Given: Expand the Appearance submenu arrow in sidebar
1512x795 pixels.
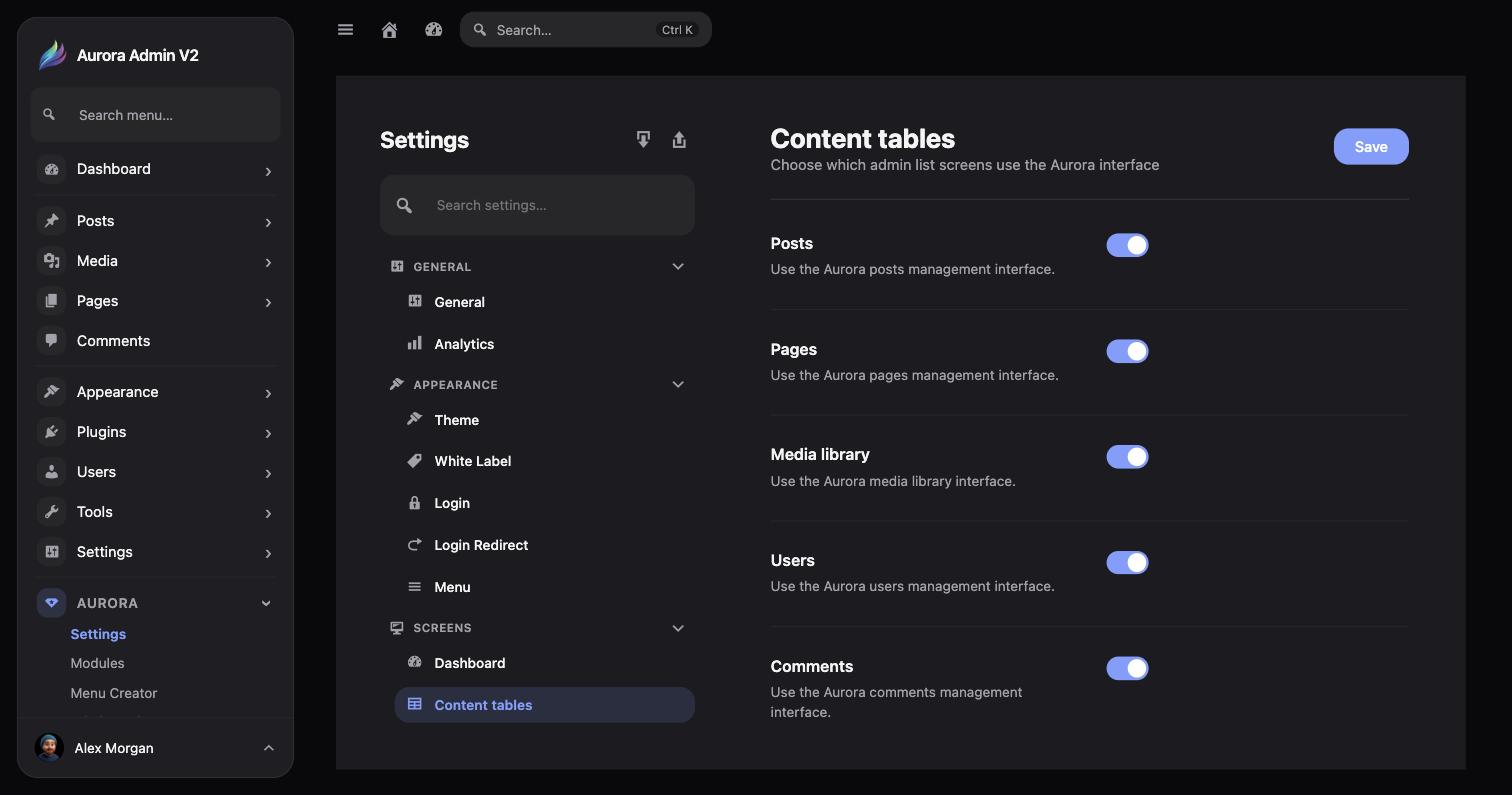Looking at the screenshot, I should pyautogui.click(x=268, y=393).
